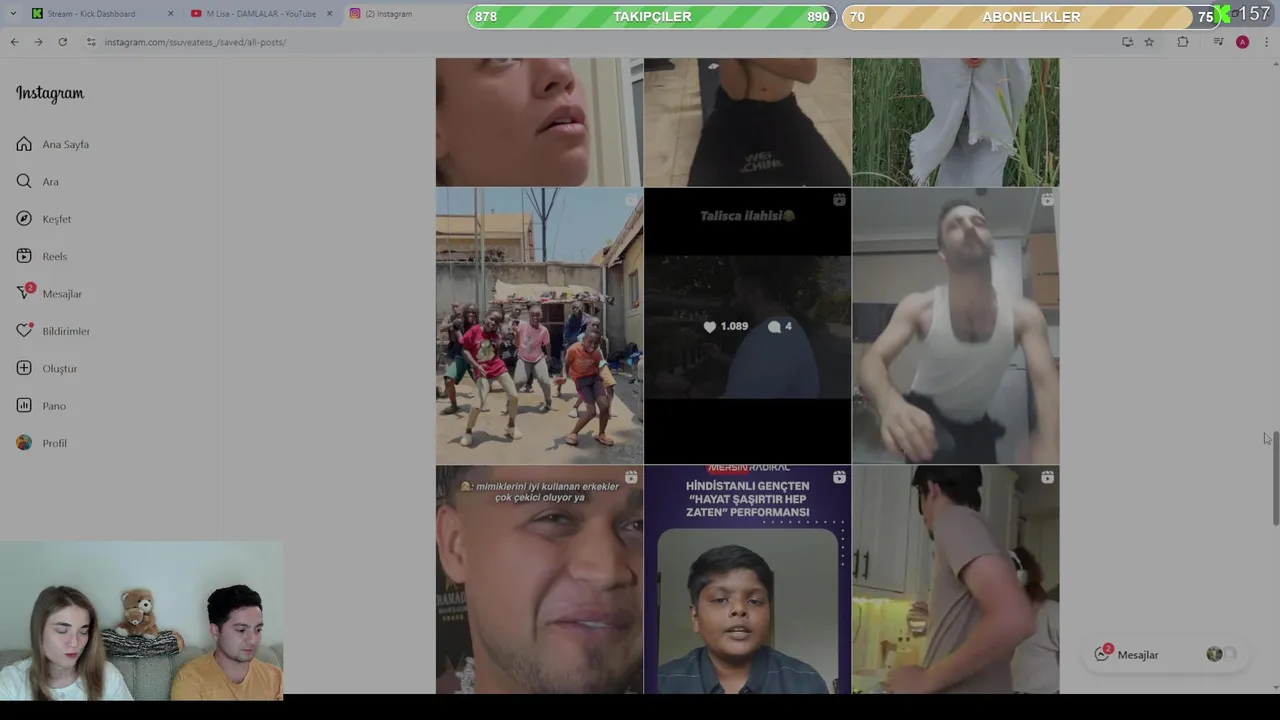This screenshot has width=1280, height=720.
Task: Click the scrollbar down arrow
Action: [x=1275, y=688]
